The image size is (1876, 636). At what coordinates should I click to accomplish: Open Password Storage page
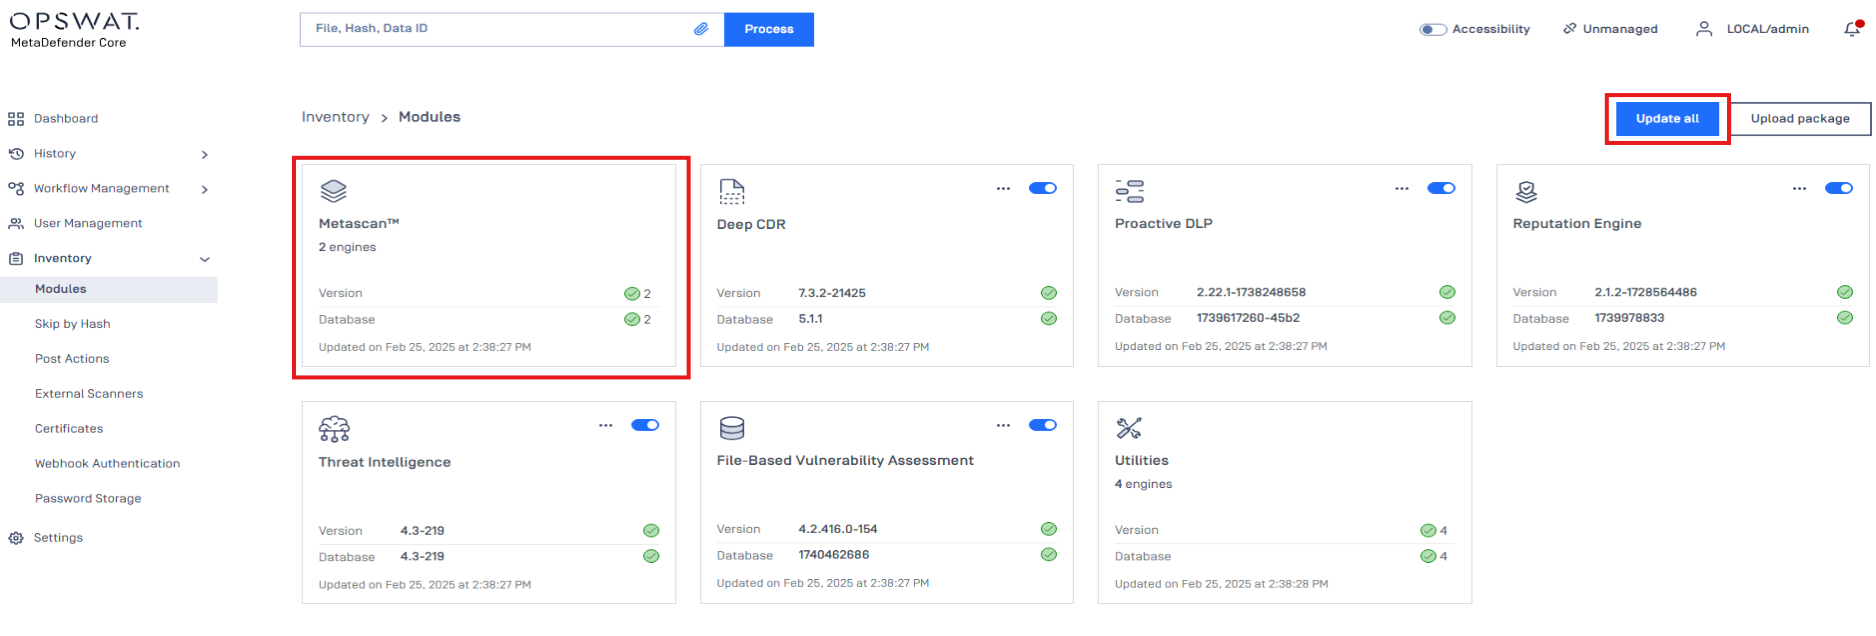(88, 499)
